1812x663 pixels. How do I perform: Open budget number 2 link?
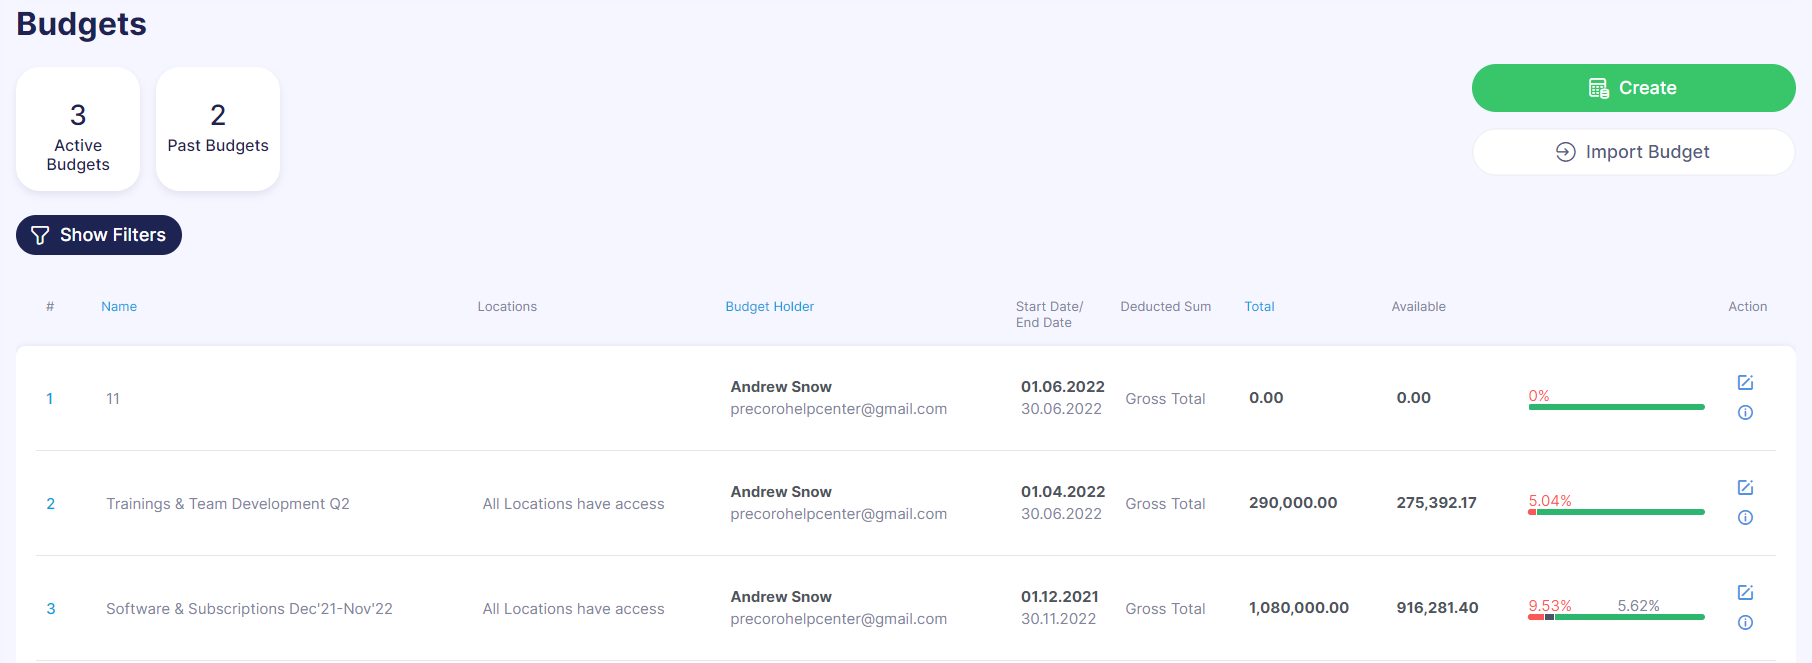pyautogui.click(x=51, y=504)
